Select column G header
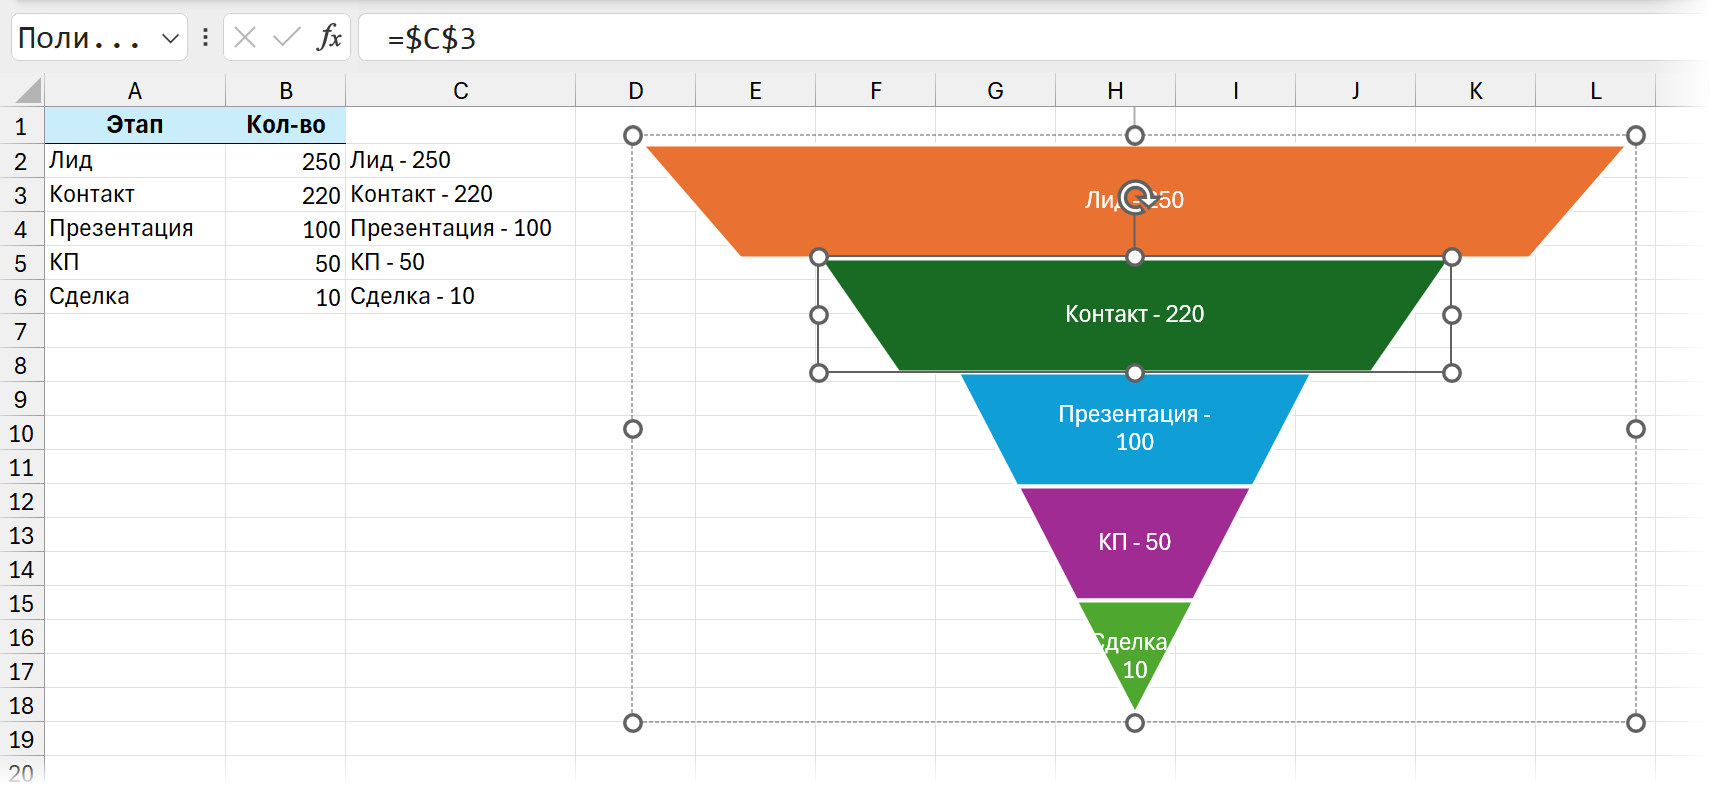This screenshot has width=1710, height=786. (x=995, y=90)
